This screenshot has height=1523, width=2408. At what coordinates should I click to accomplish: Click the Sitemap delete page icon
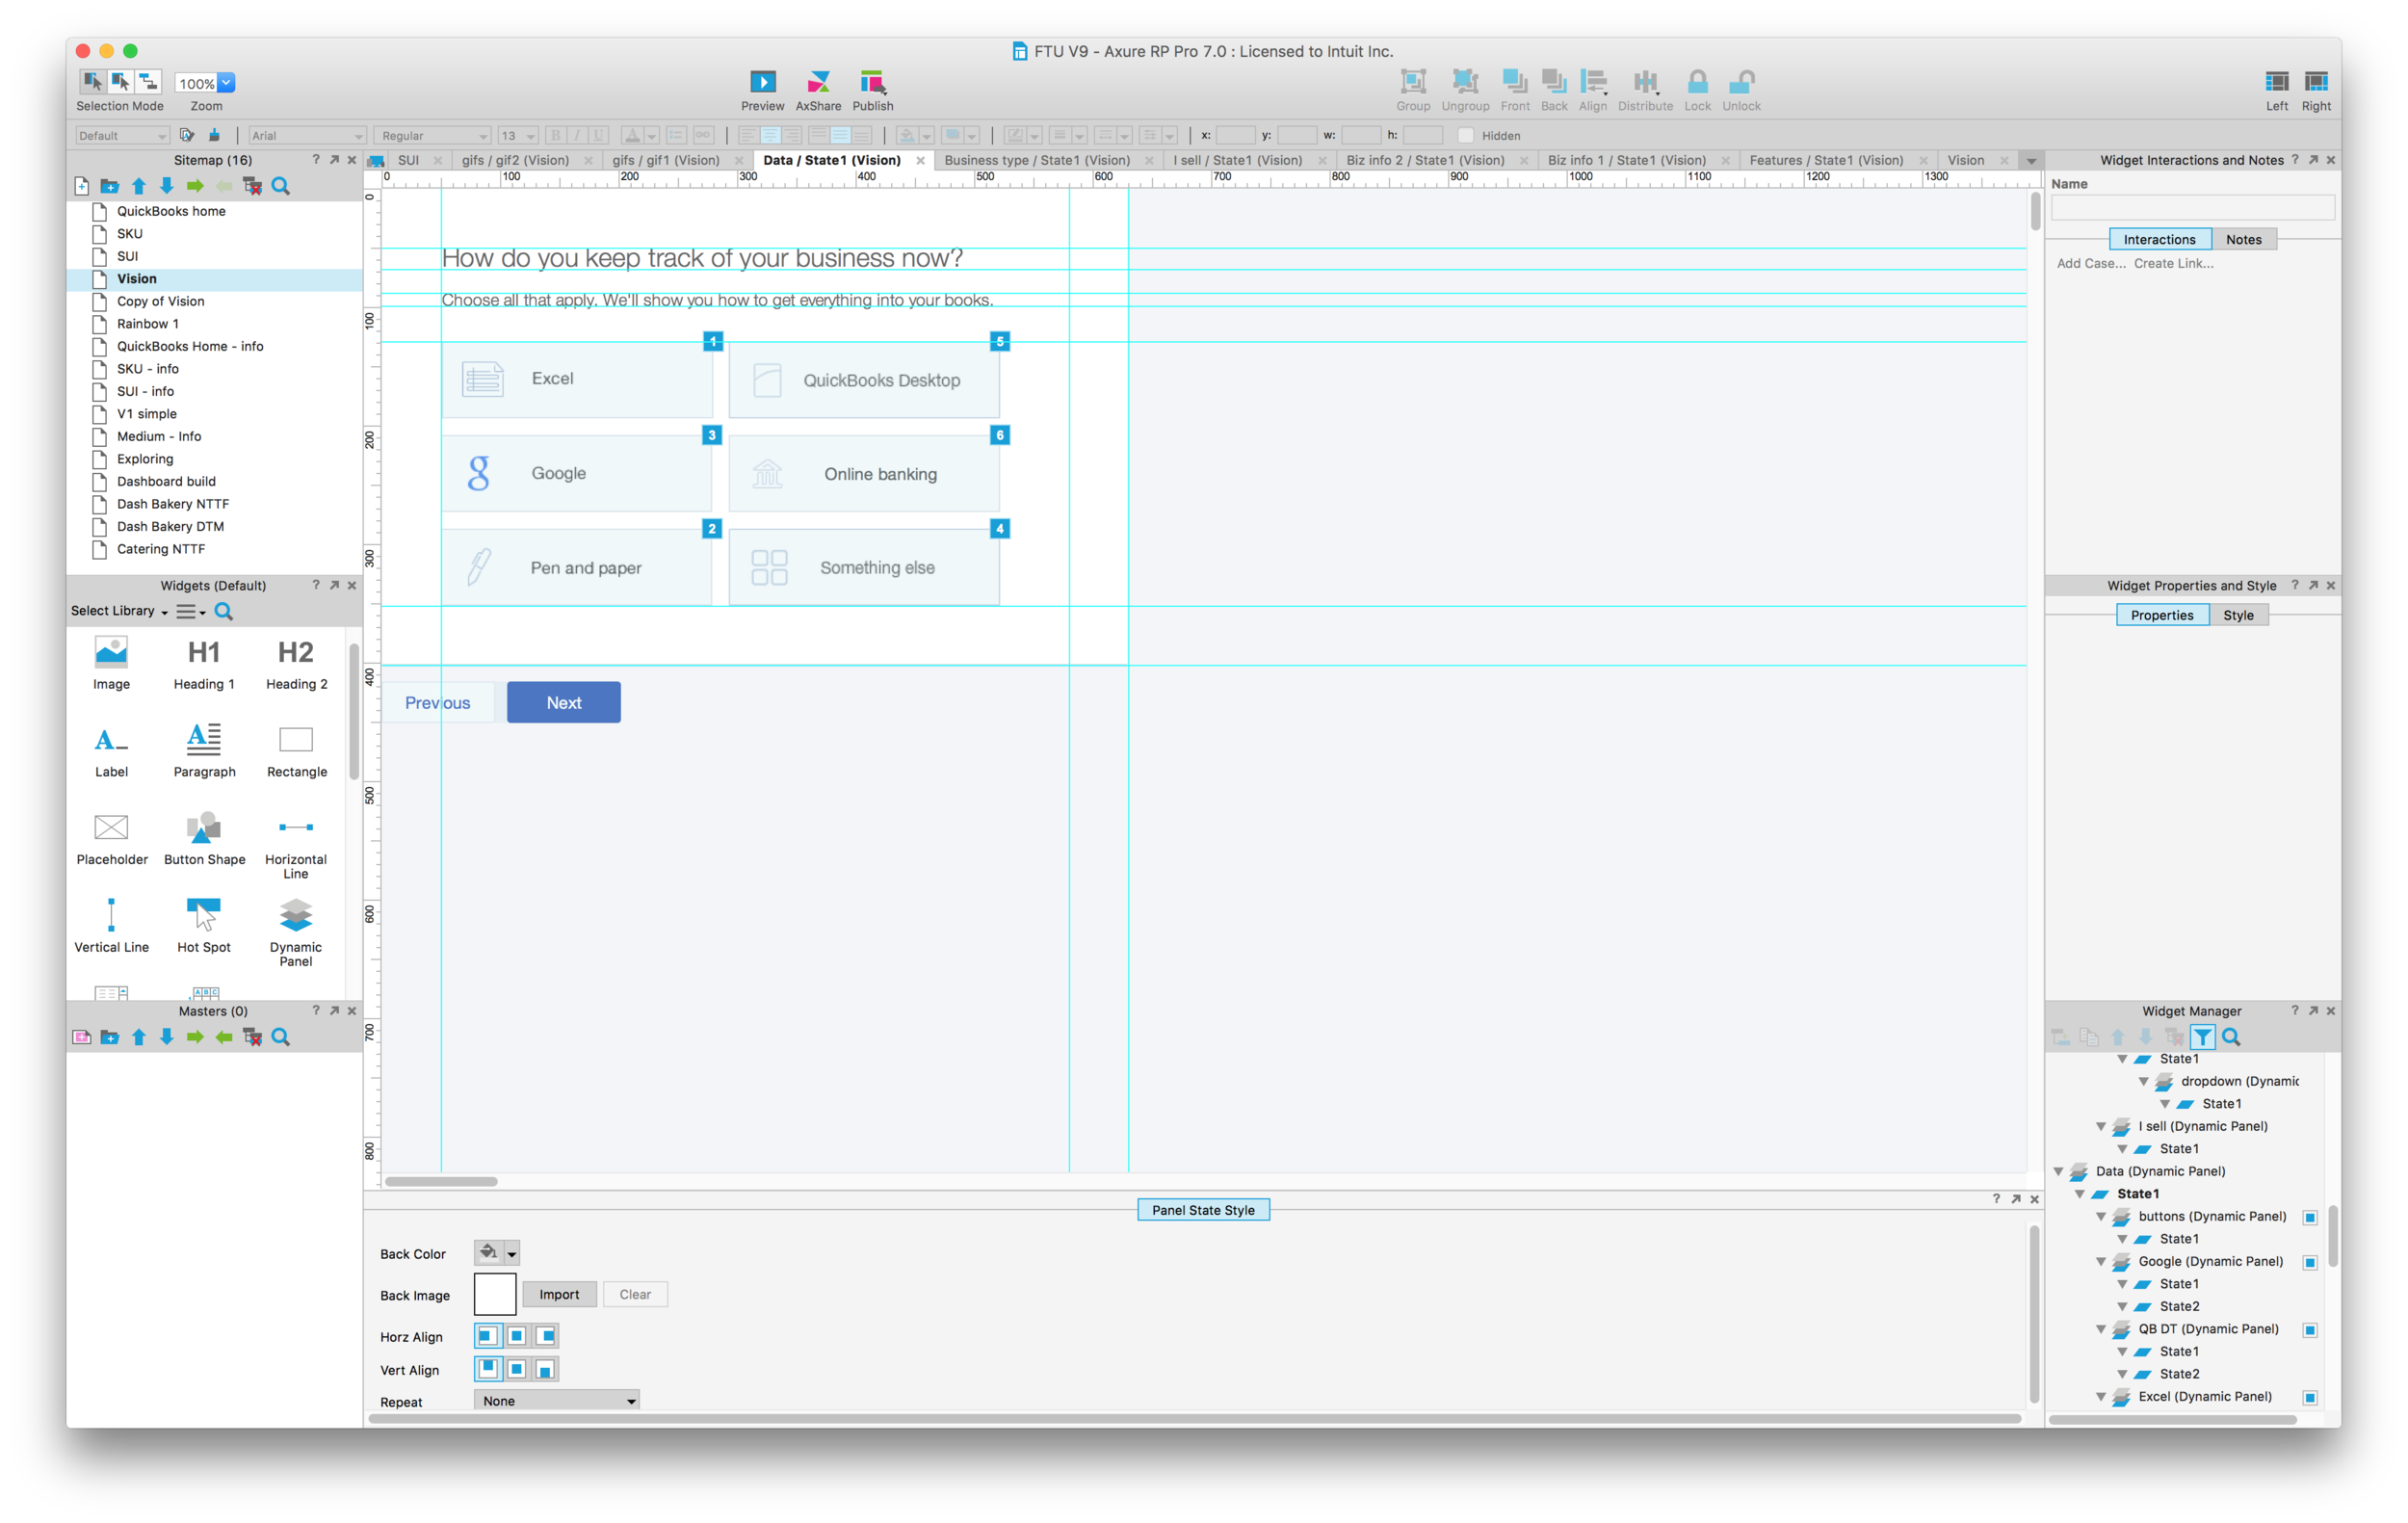[x=252, y=186]
